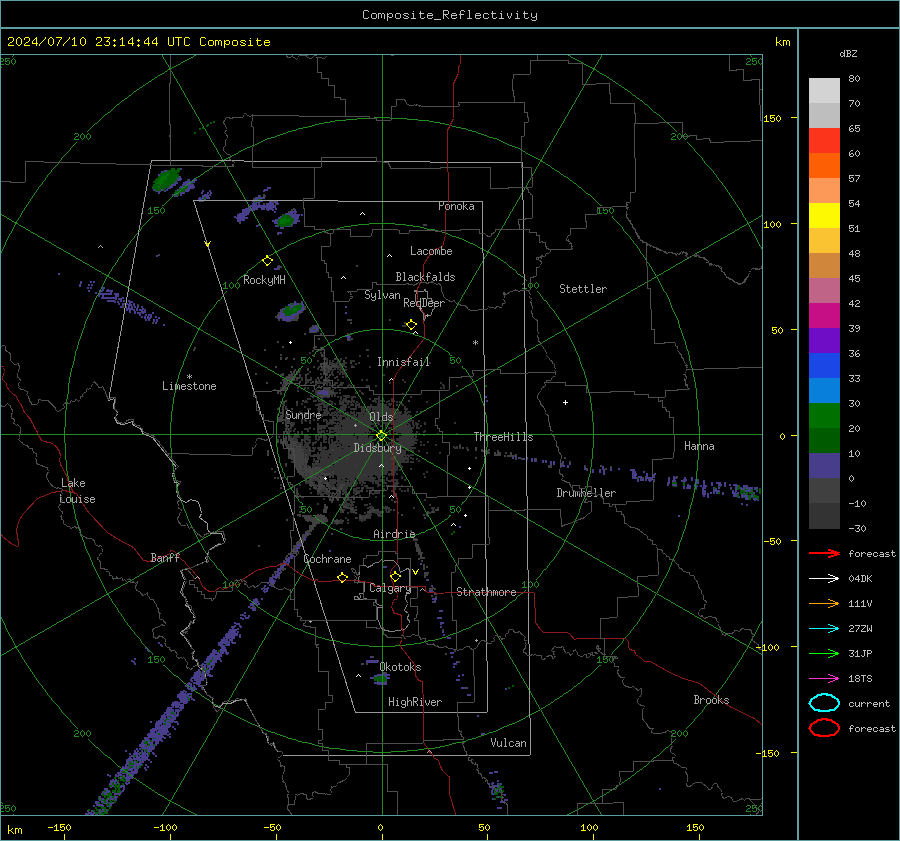Click the Didsbury town label

click(377, 448)
